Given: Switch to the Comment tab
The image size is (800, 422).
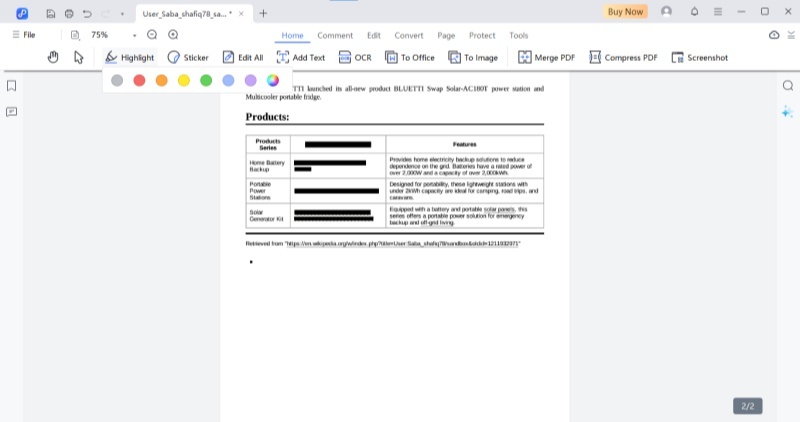Looking at the screenshot, I should [335, 35].
